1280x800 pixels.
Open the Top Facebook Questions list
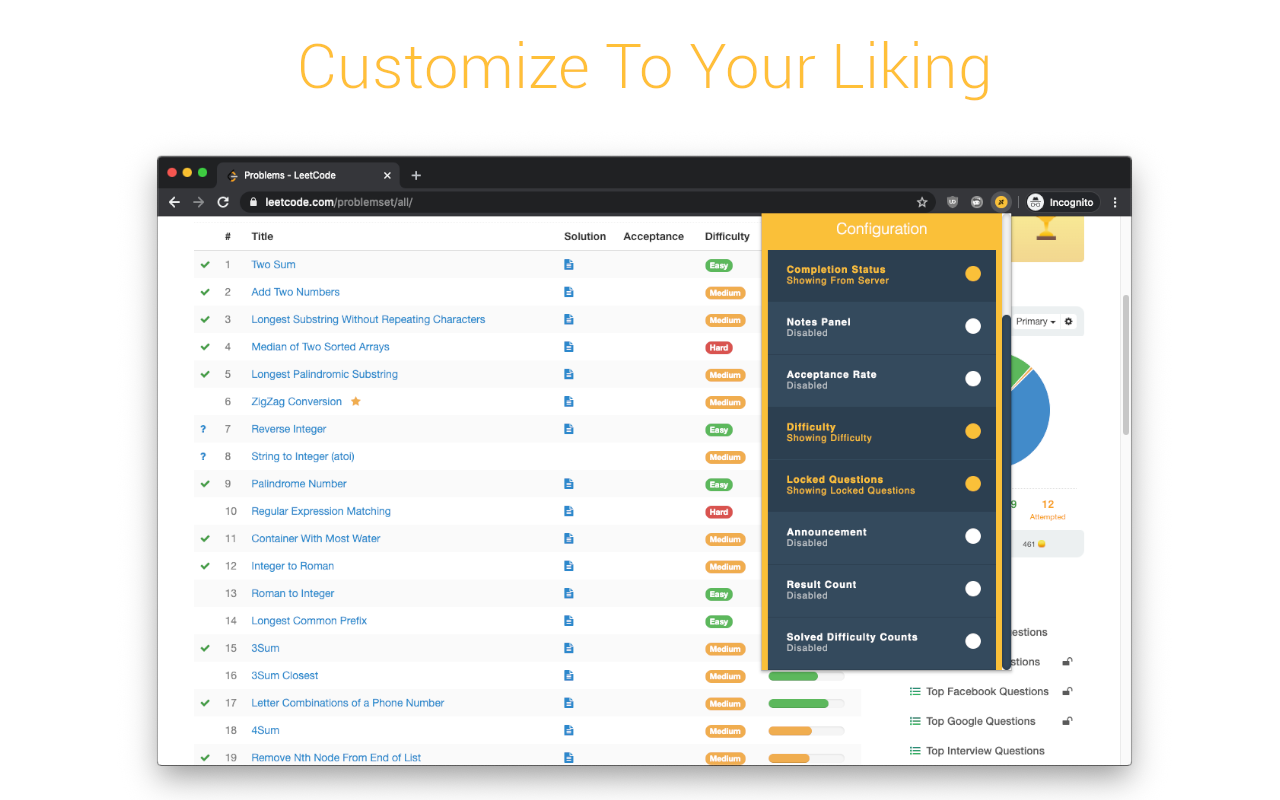[987, 691]
